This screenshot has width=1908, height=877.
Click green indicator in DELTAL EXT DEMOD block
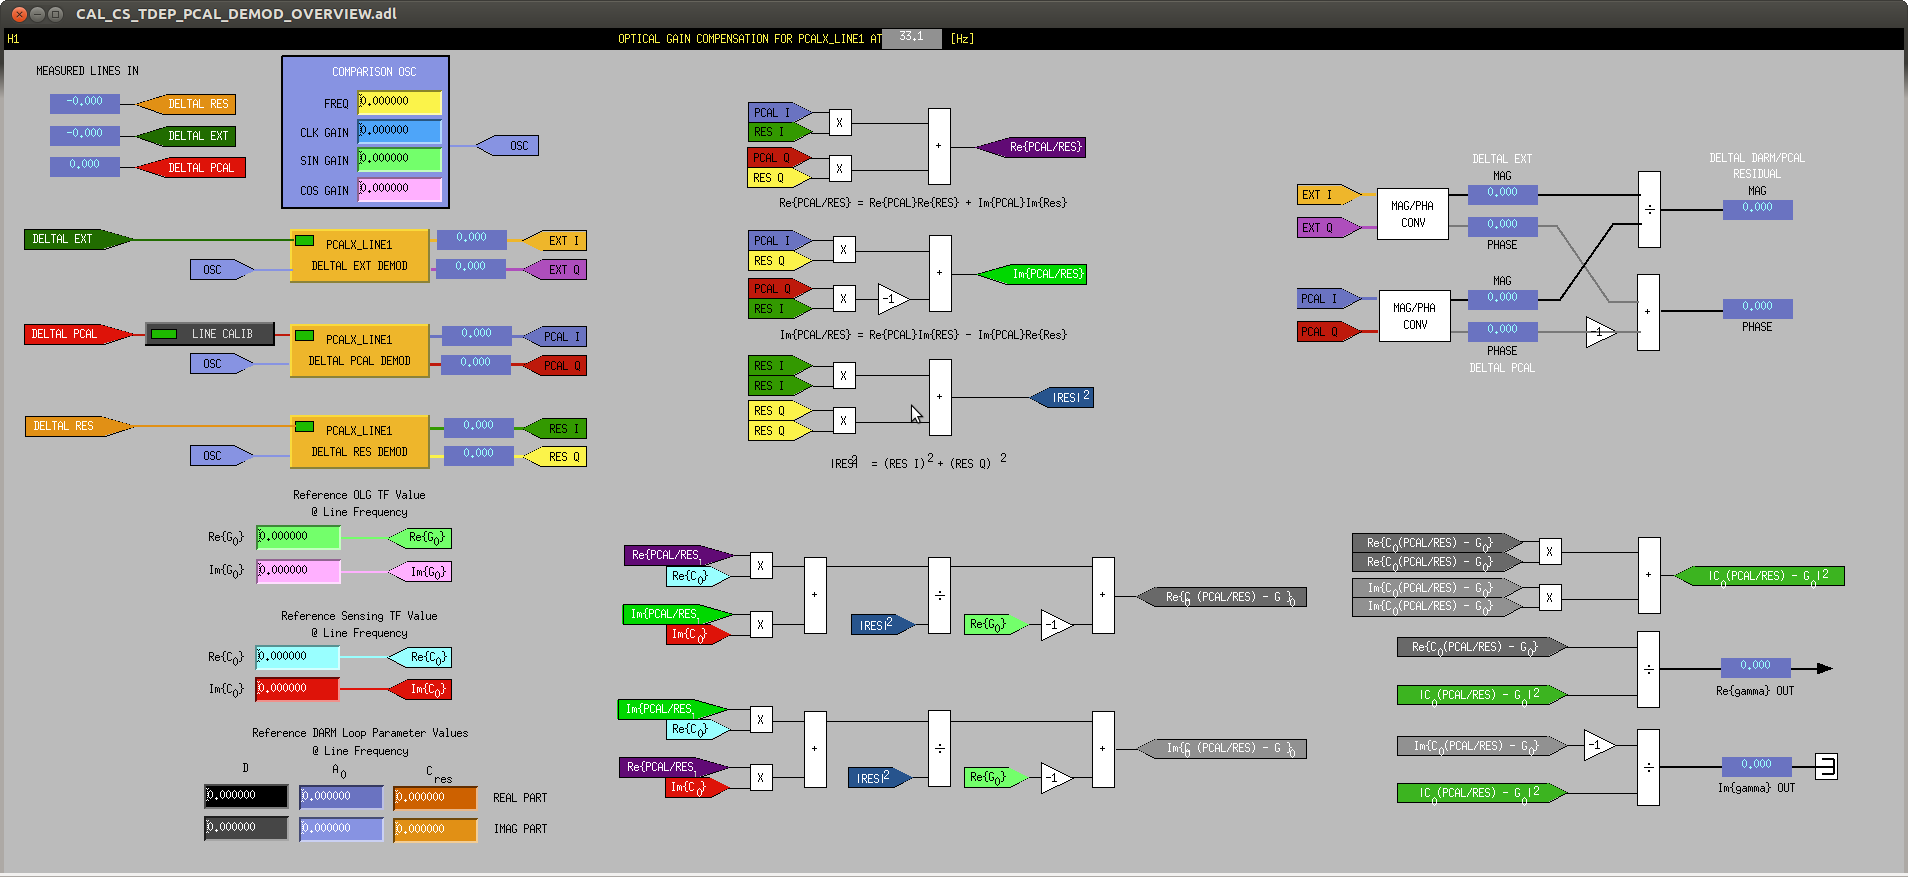pyautogui.click(x=305, y=241)
